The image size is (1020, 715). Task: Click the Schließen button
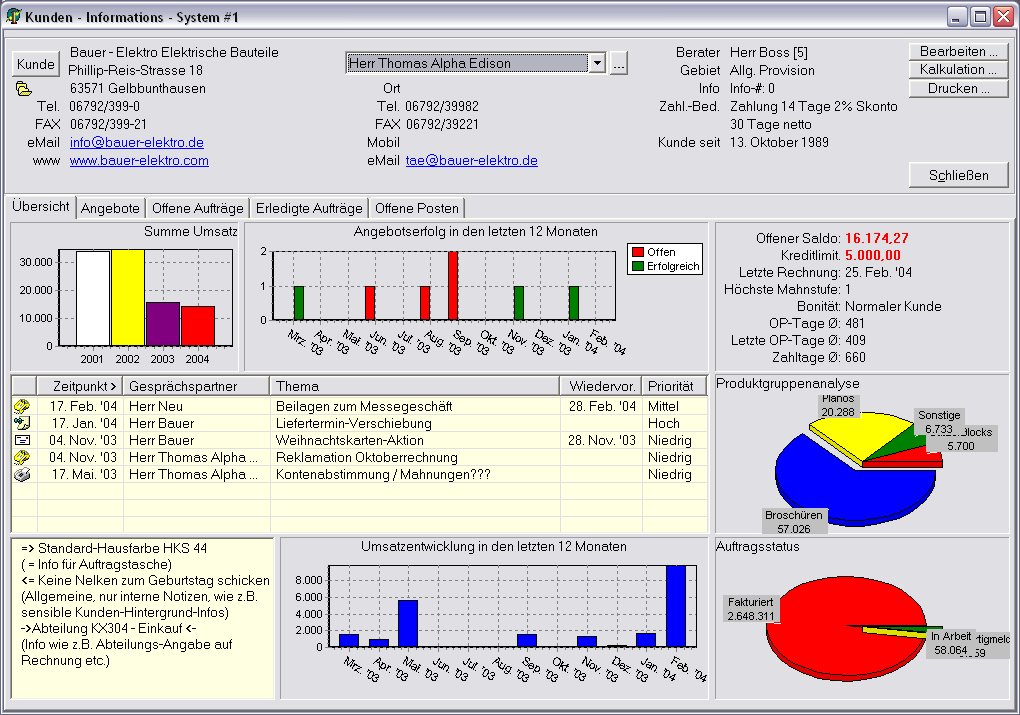tap(958, 175)
